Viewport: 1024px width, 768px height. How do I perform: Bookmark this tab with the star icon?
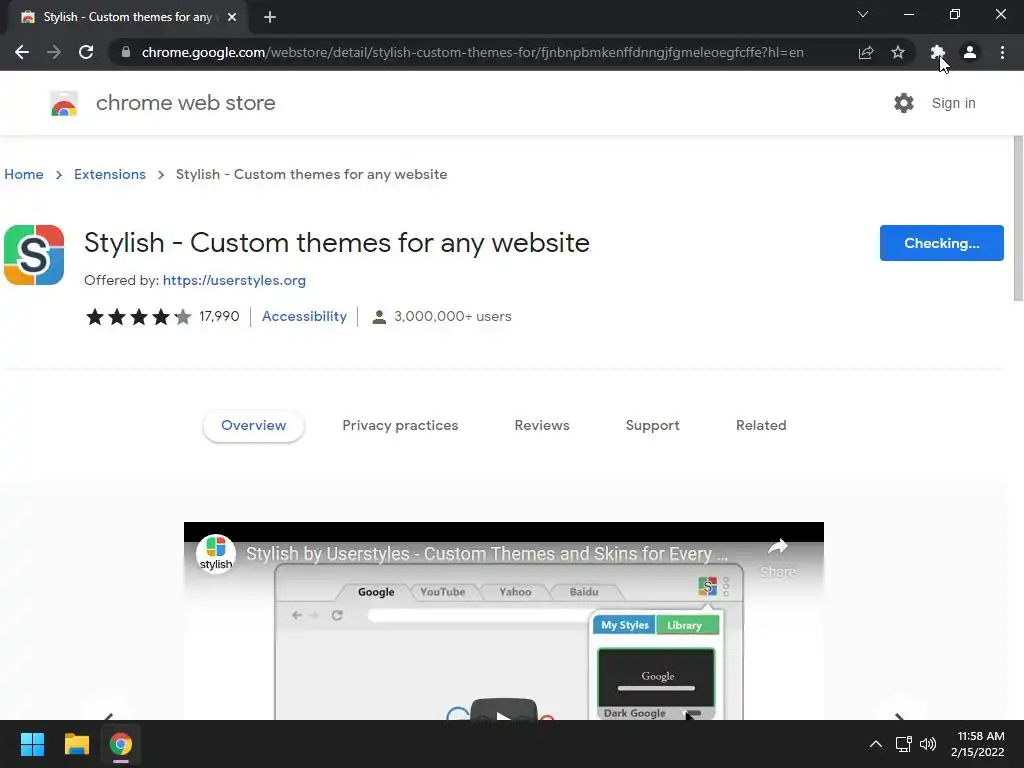[x=898, y=52]
